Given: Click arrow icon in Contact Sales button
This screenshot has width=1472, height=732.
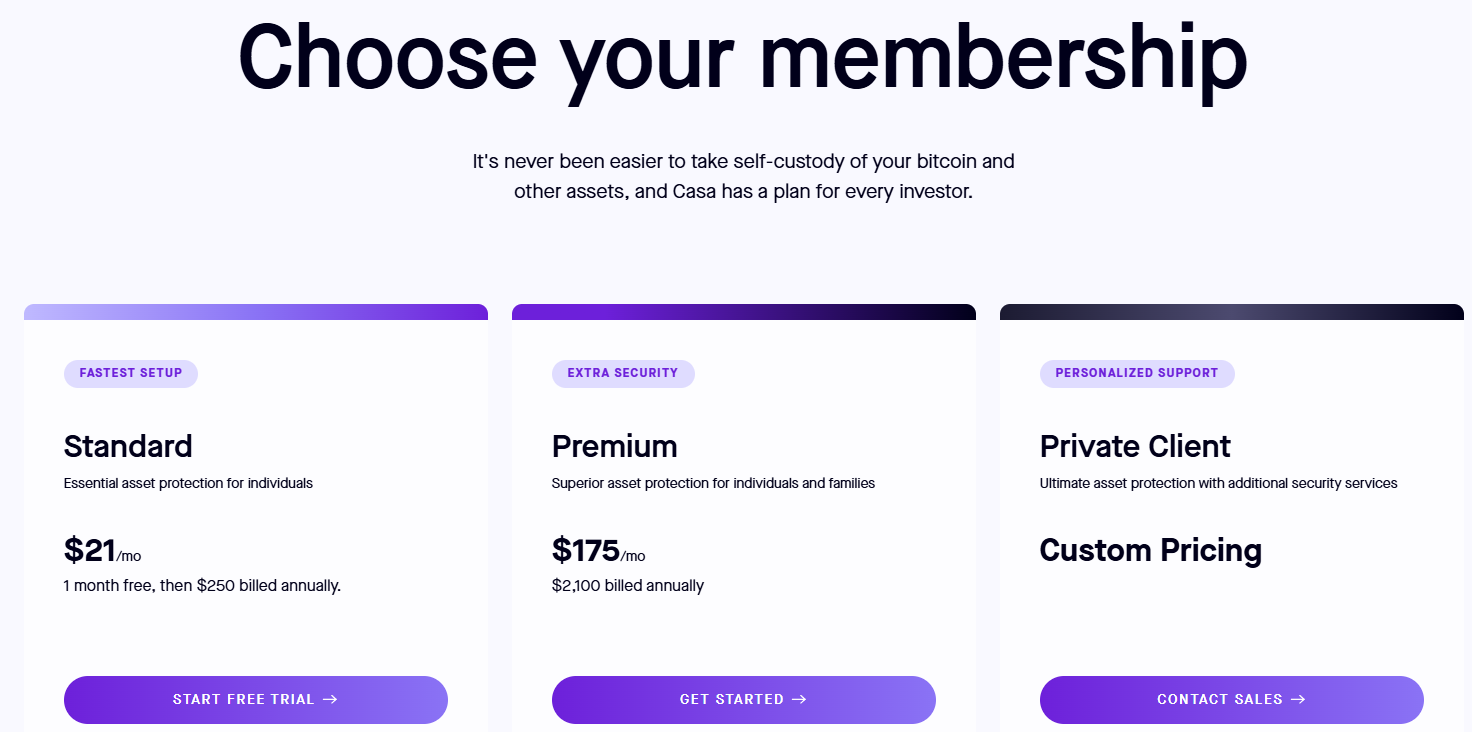Looking at the screenshot, I should pyautogui.click(x=1298, y=700).
